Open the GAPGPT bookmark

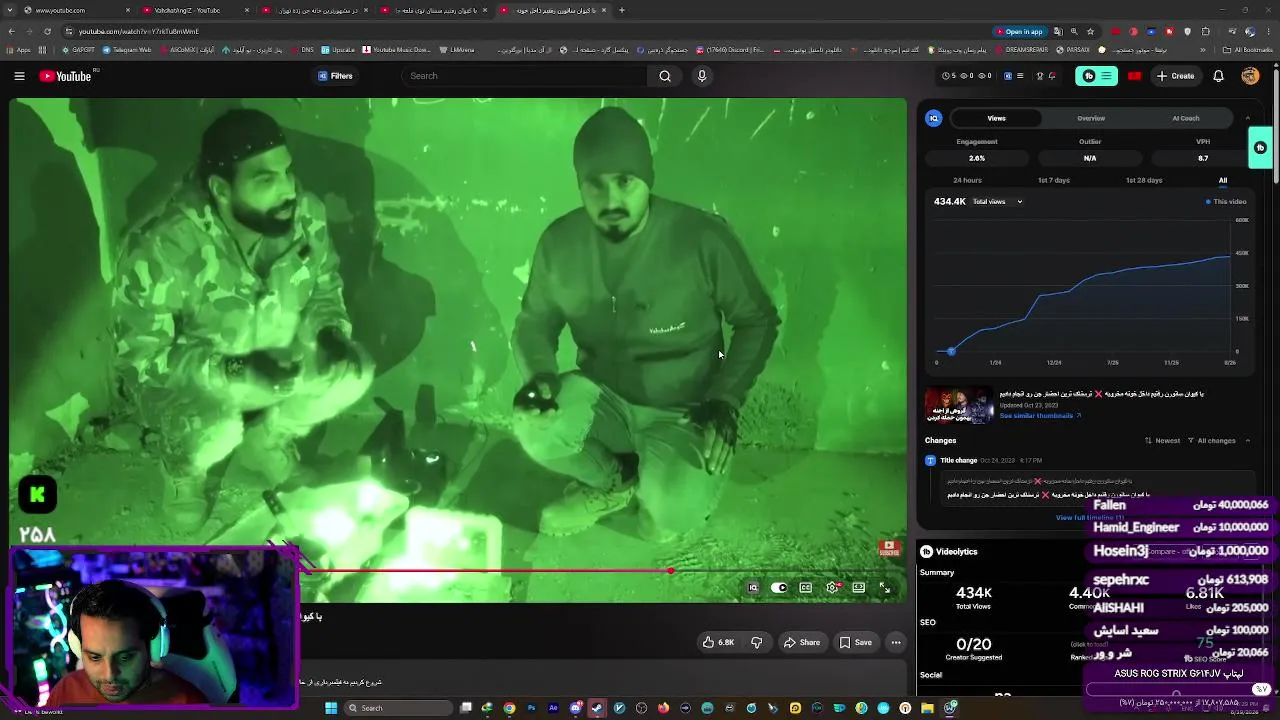[79, 50]
